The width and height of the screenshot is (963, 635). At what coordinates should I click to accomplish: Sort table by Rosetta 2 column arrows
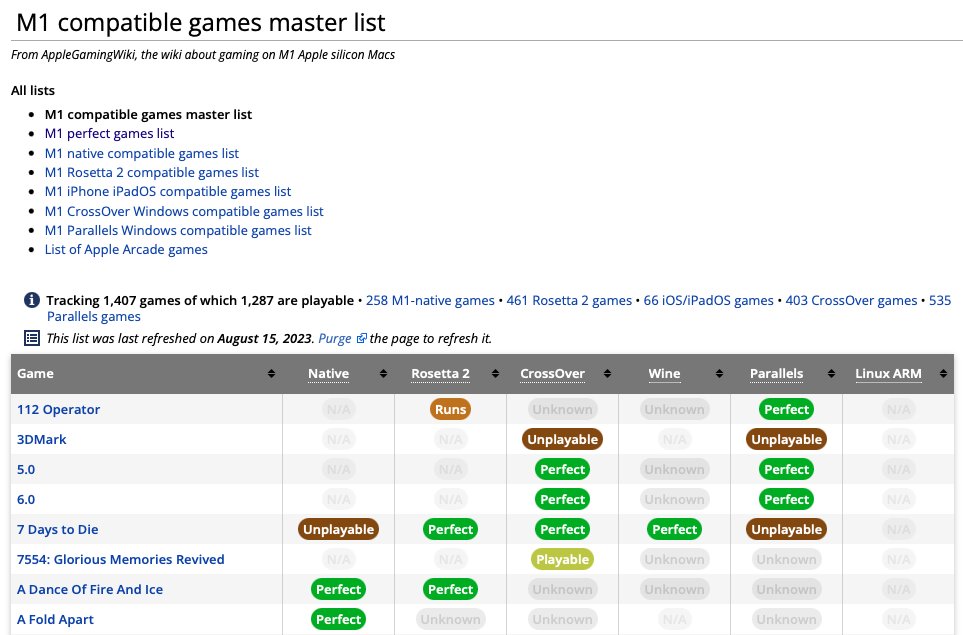495,374
